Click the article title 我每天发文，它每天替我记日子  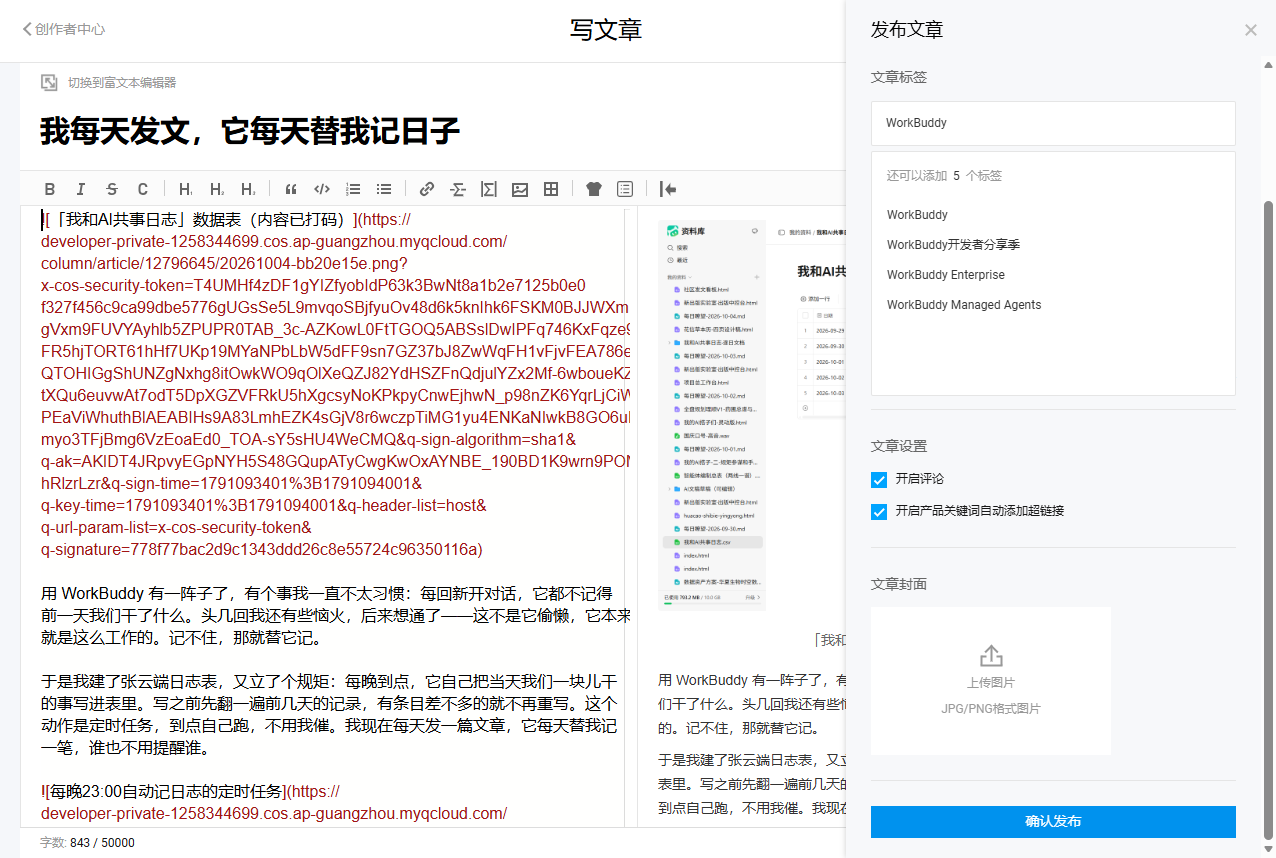(x=250, y=131)
